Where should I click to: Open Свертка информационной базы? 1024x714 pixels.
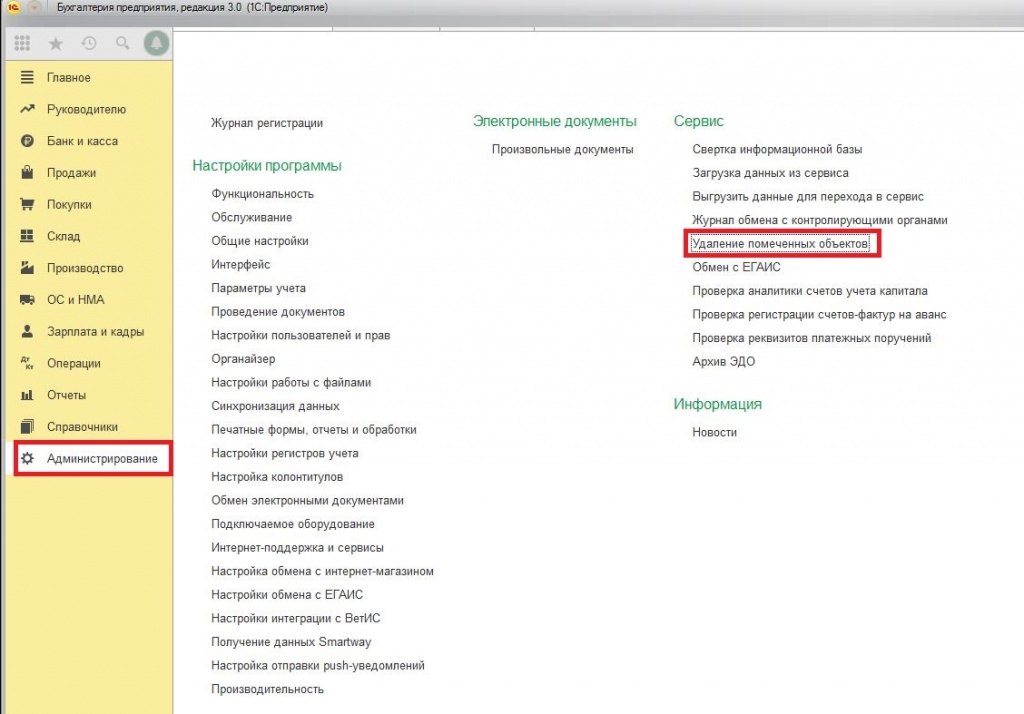(x=777, y=150)
